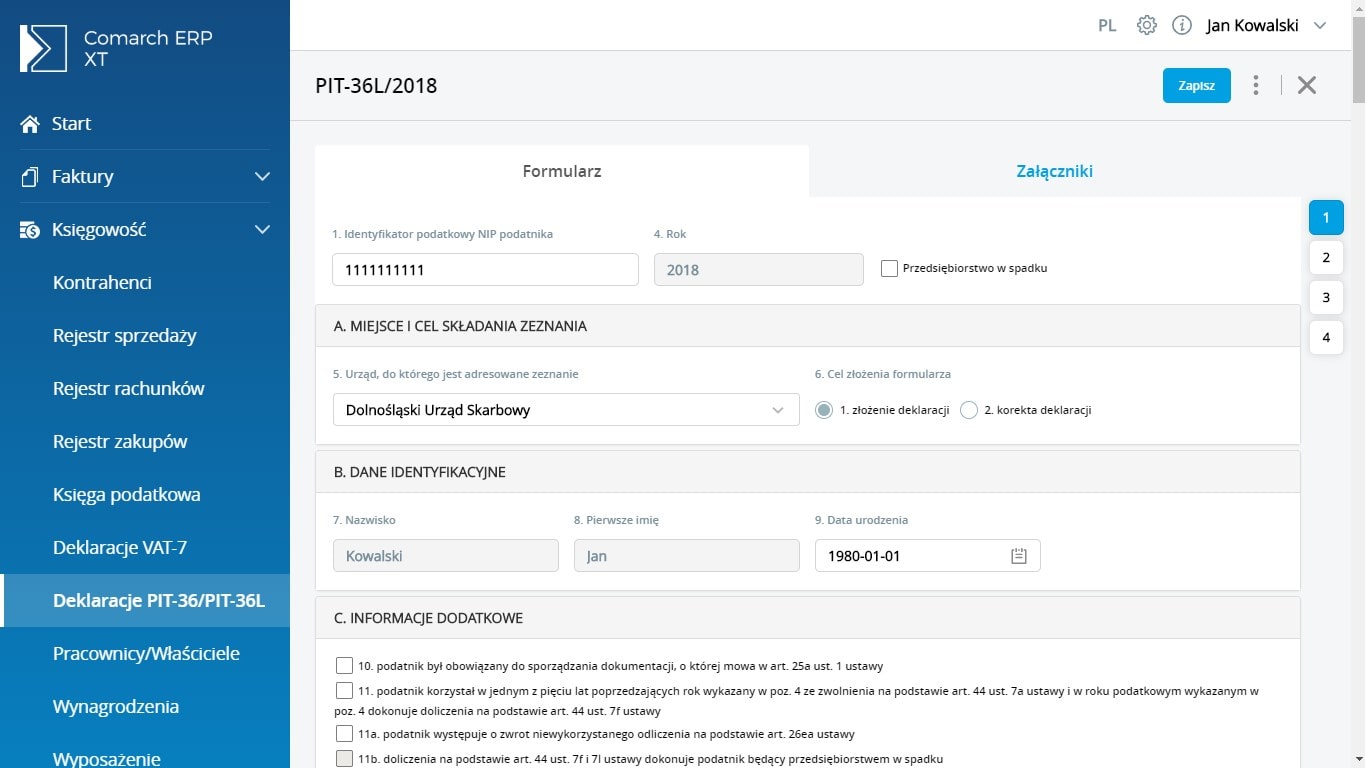Click the information icon in header
Image resolution: width=1365 pixels, height=768 pixels.
point(1181,26)
